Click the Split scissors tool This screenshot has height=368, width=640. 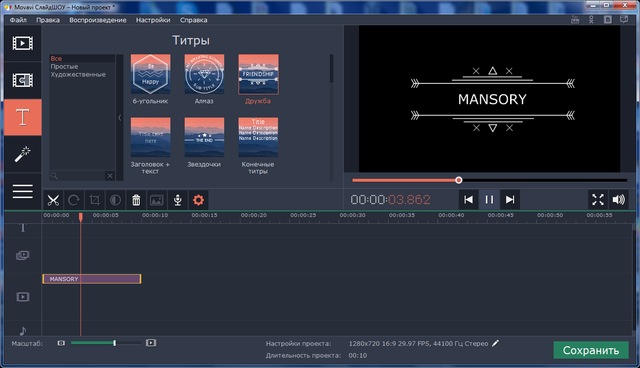point(53,200)
